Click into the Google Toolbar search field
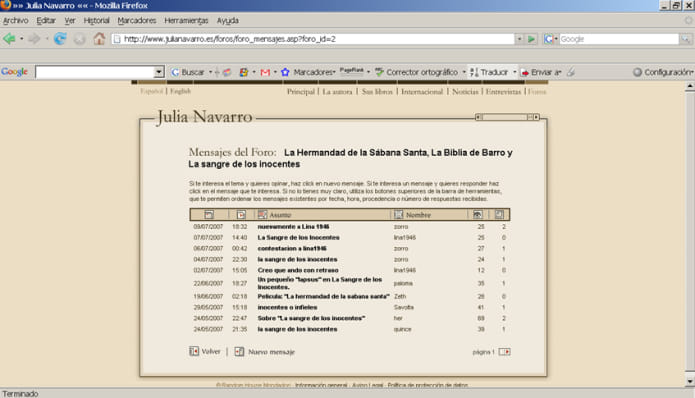The height and width of the screenshot is (398, 695). [94, 72]
